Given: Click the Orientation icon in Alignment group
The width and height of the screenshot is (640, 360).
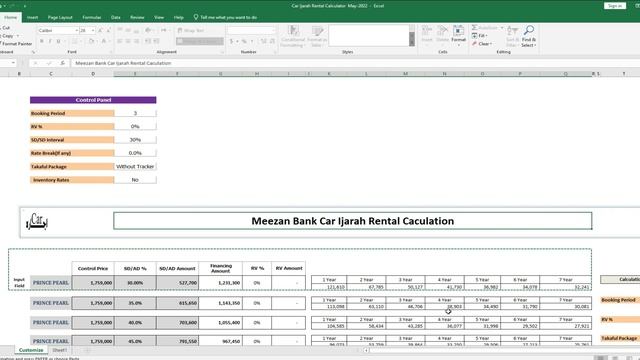Looking at the screenshot, I should pyautogui.click(x=148, y=31).
